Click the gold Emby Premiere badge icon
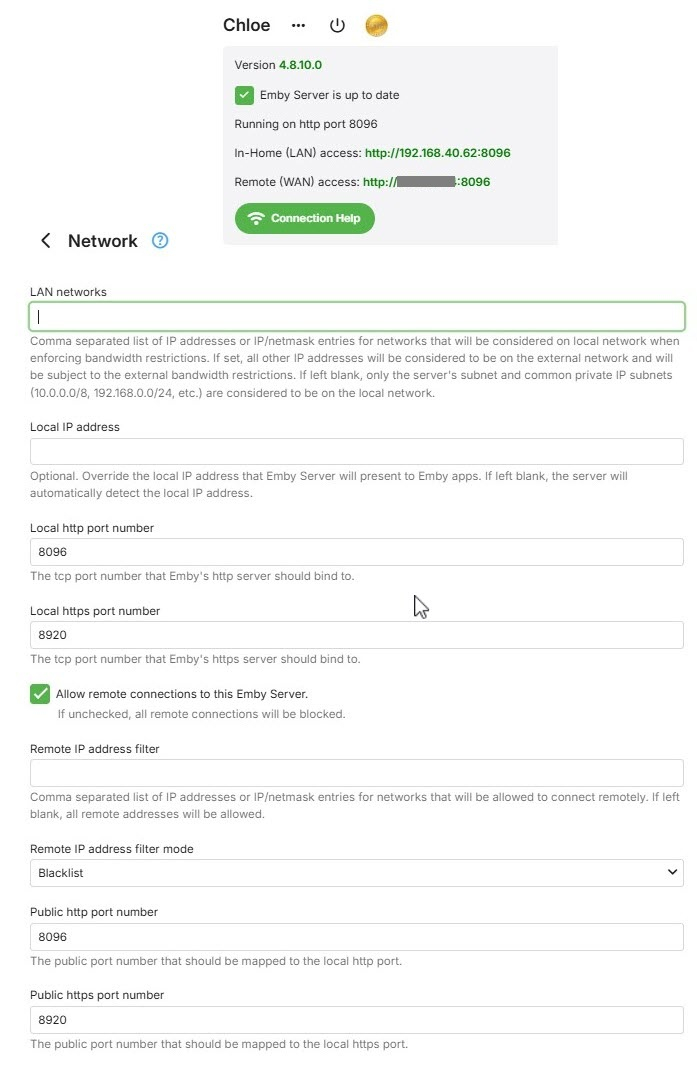697x1068 pixels. tap(376, 26)
